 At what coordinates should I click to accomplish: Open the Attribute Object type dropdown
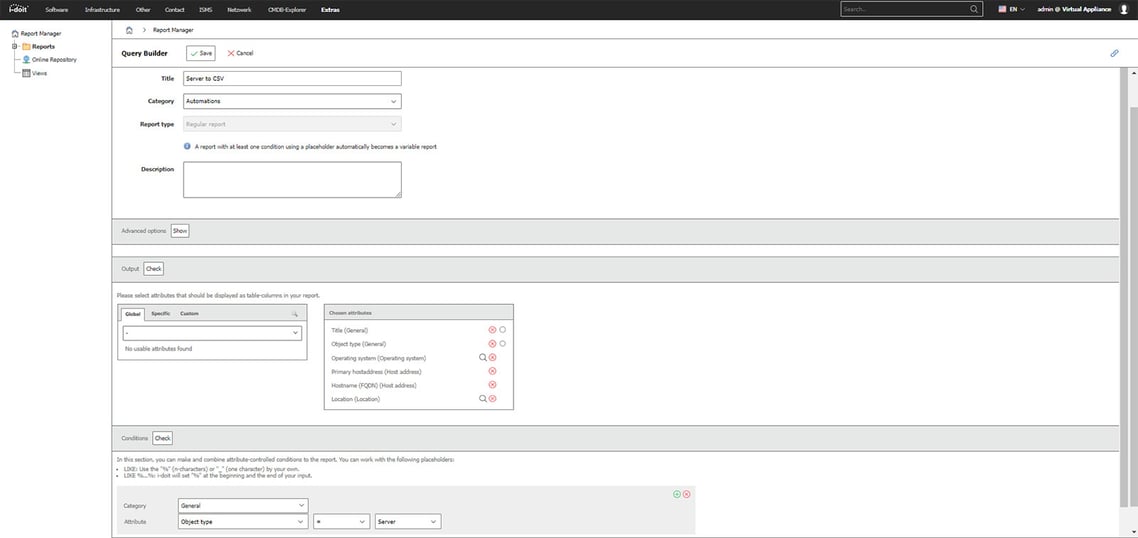click(x=242, y=521)
